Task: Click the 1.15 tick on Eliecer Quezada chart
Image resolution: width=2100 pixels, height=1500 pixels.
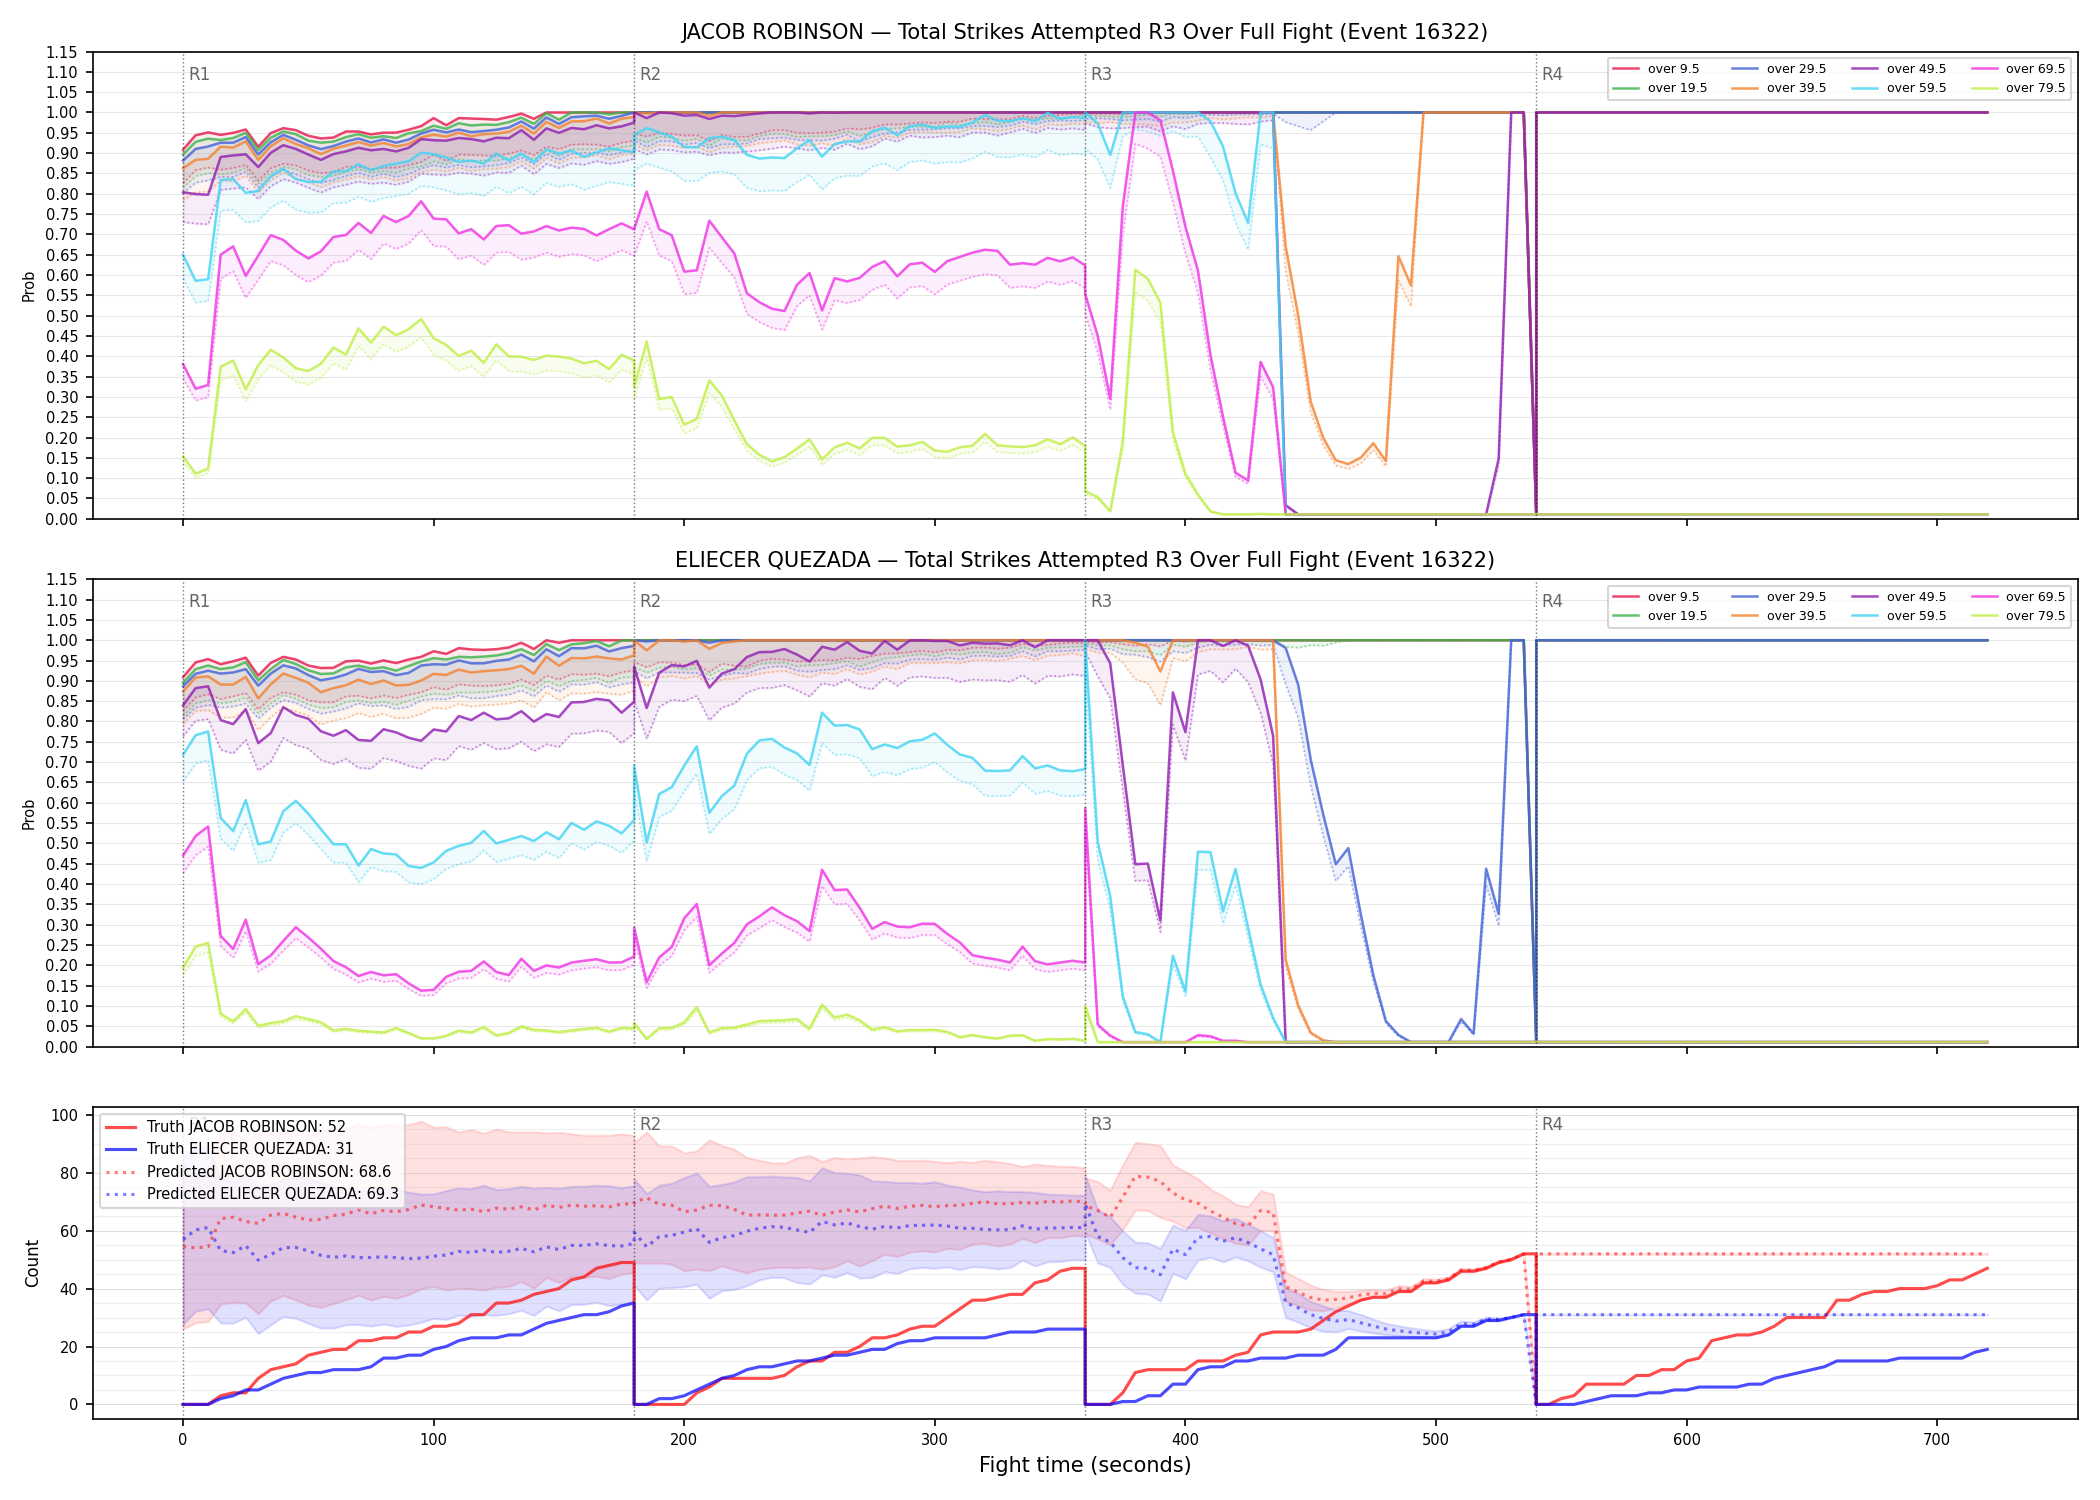Action: coord(62,580)
